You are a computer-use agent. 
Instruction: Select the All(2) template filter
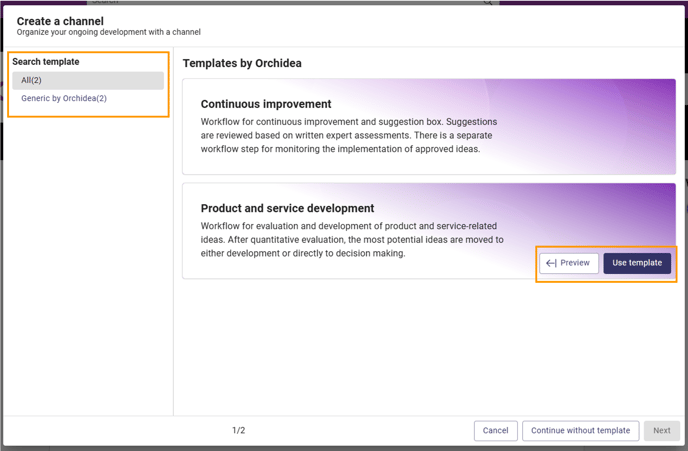coord(88,80)
